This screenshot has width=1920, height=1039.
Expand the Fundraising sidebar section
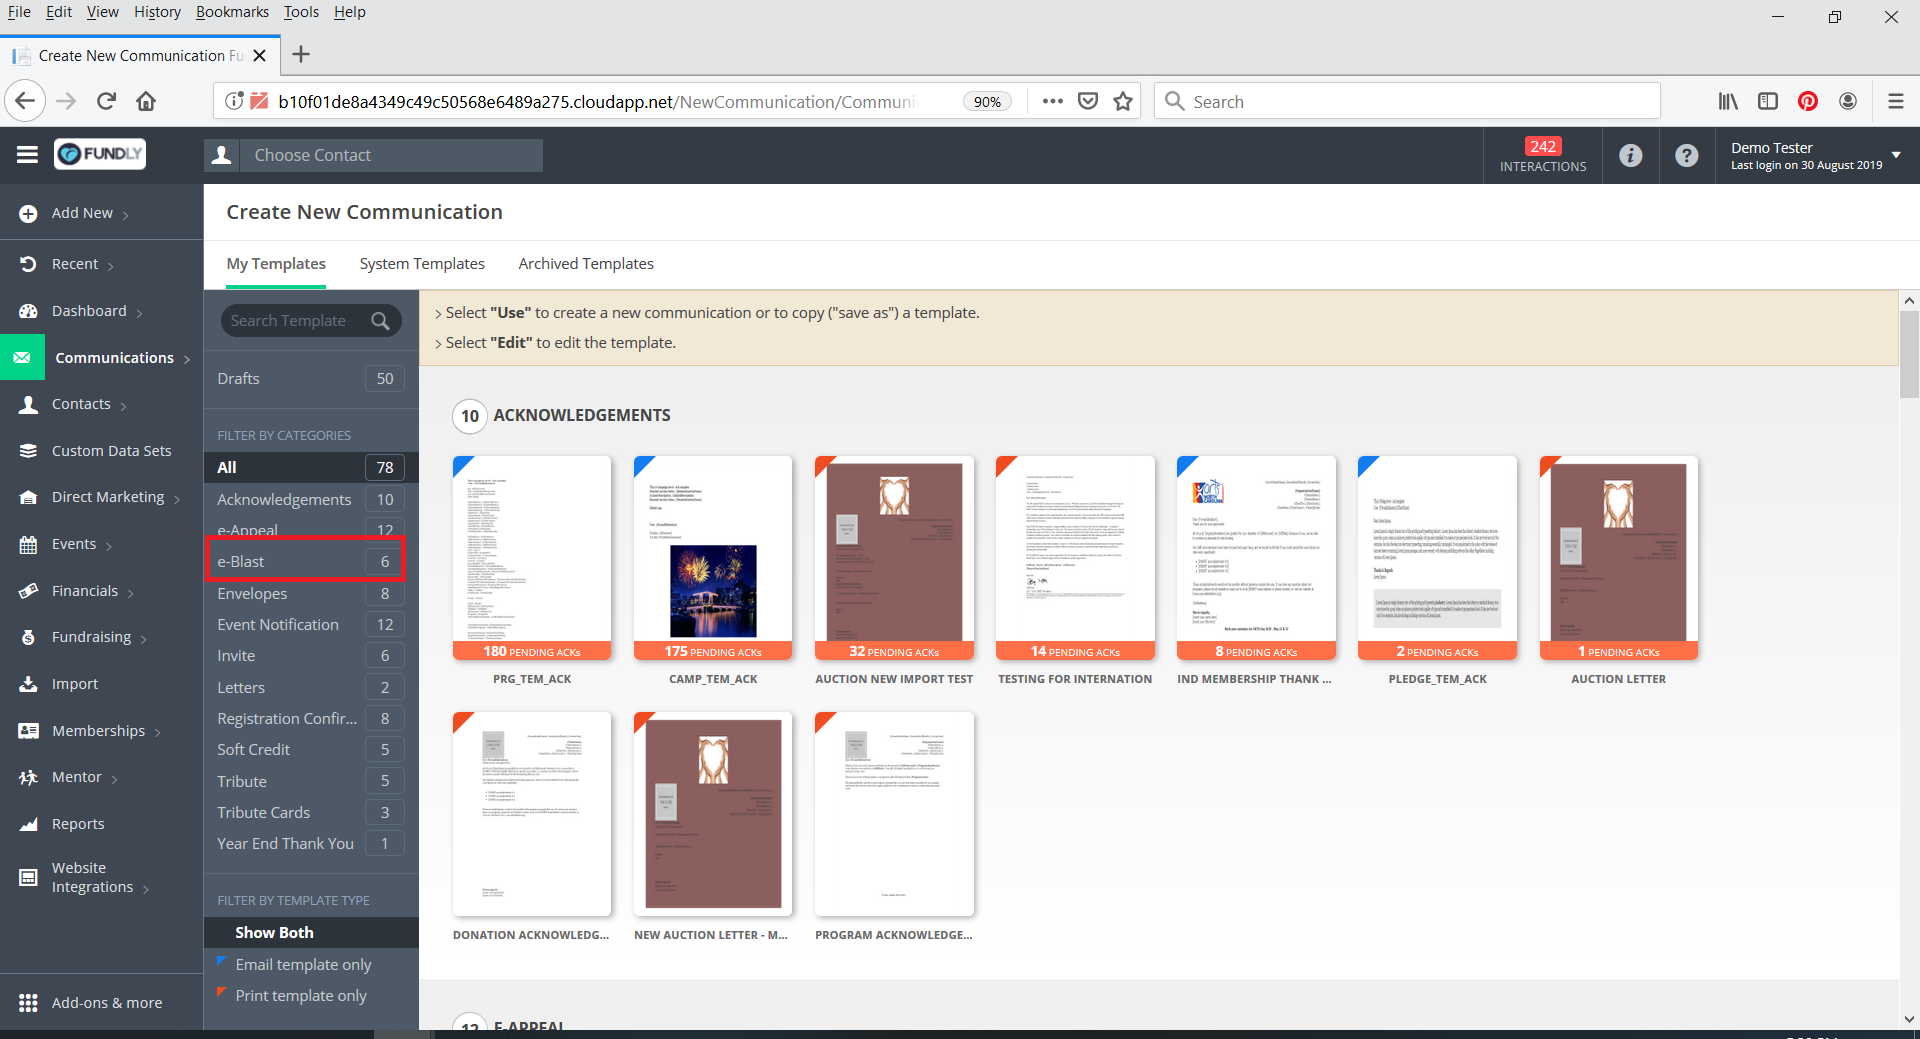point(91,637)
